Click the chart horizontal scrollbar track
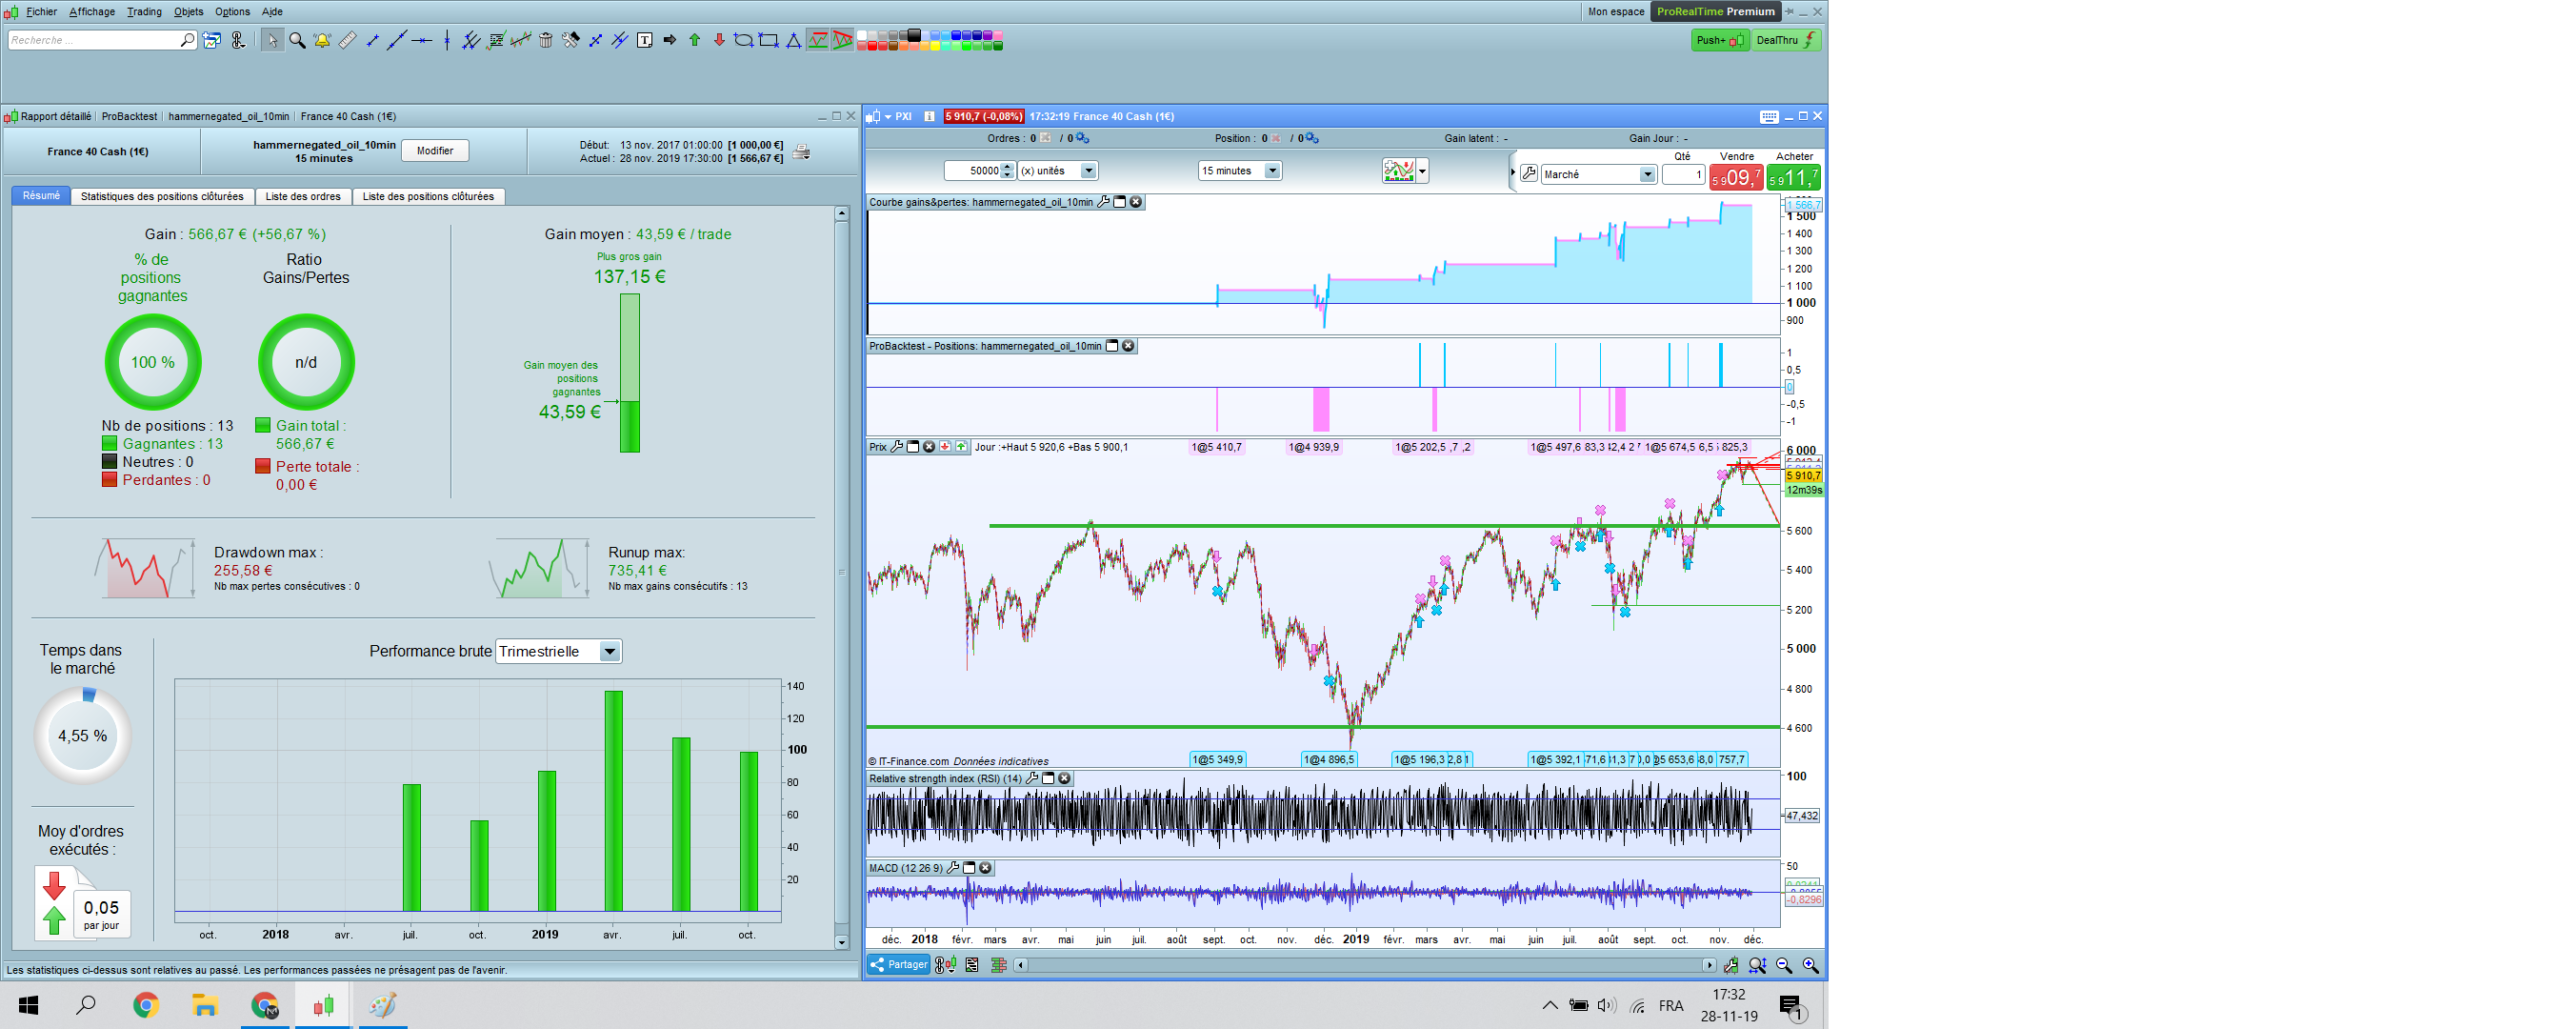 pyautogui.click(x=1365, y=965)
